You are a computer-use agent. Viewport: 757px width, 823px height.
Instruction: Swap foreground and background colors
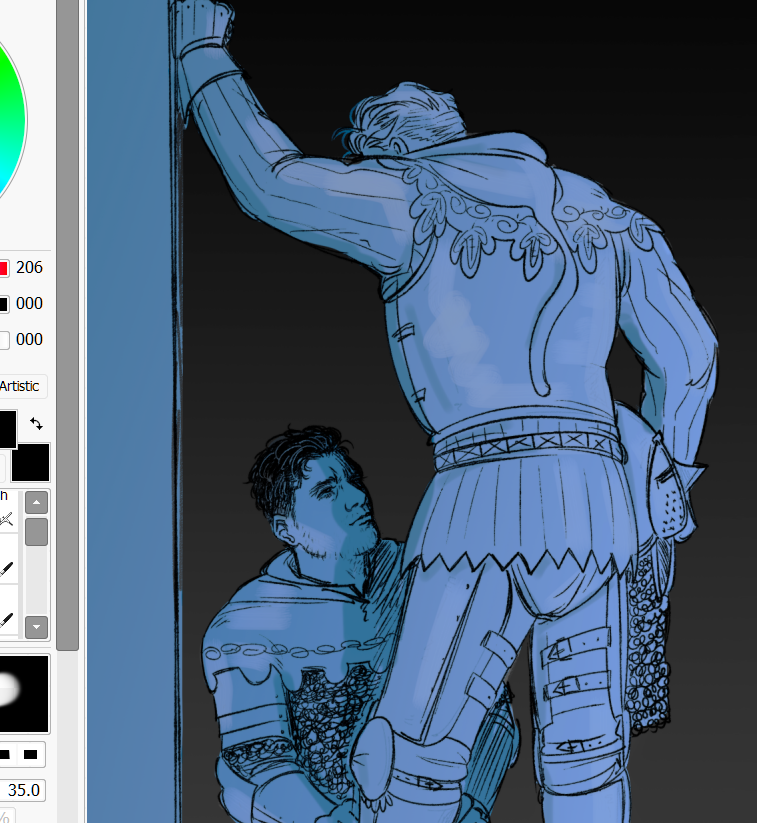(x=36, y=424)
